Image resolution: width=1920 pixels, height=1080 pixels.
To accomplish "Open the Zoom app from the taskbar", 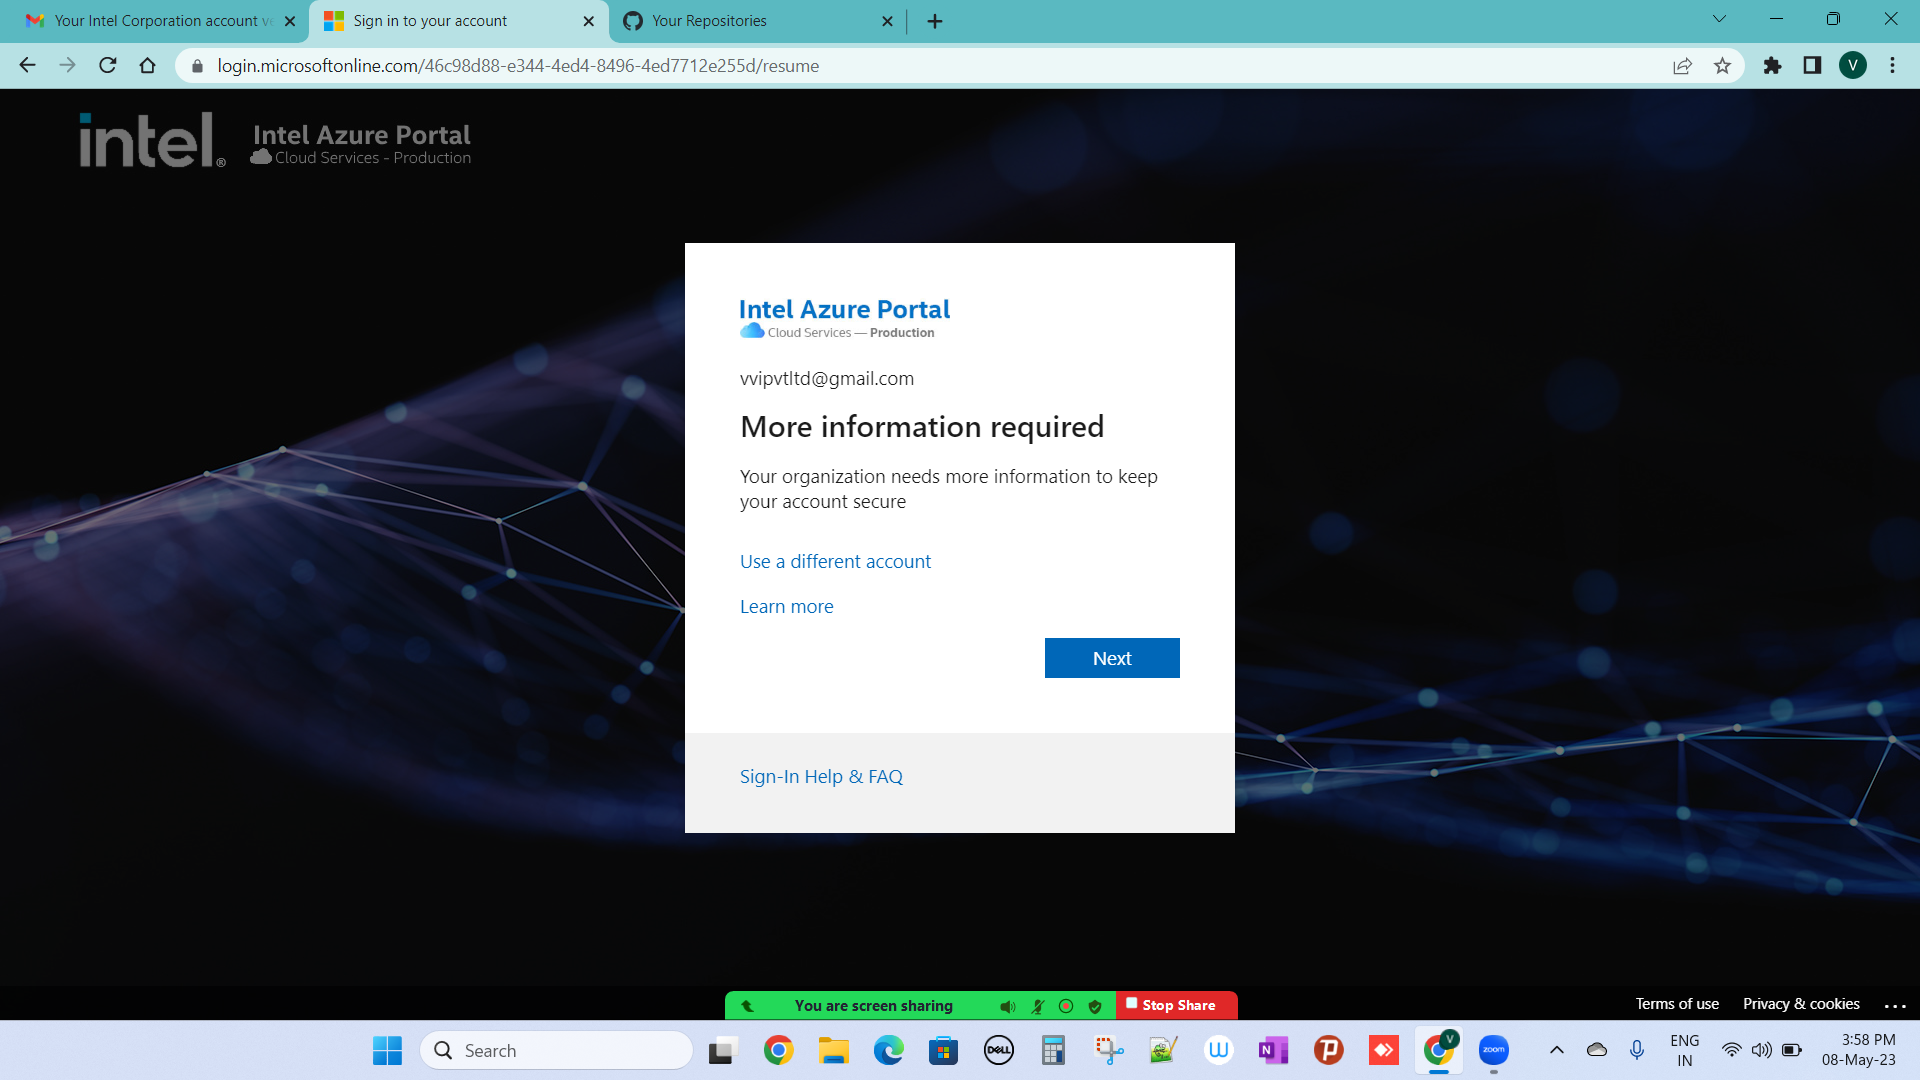I will click(1493, 1050).
